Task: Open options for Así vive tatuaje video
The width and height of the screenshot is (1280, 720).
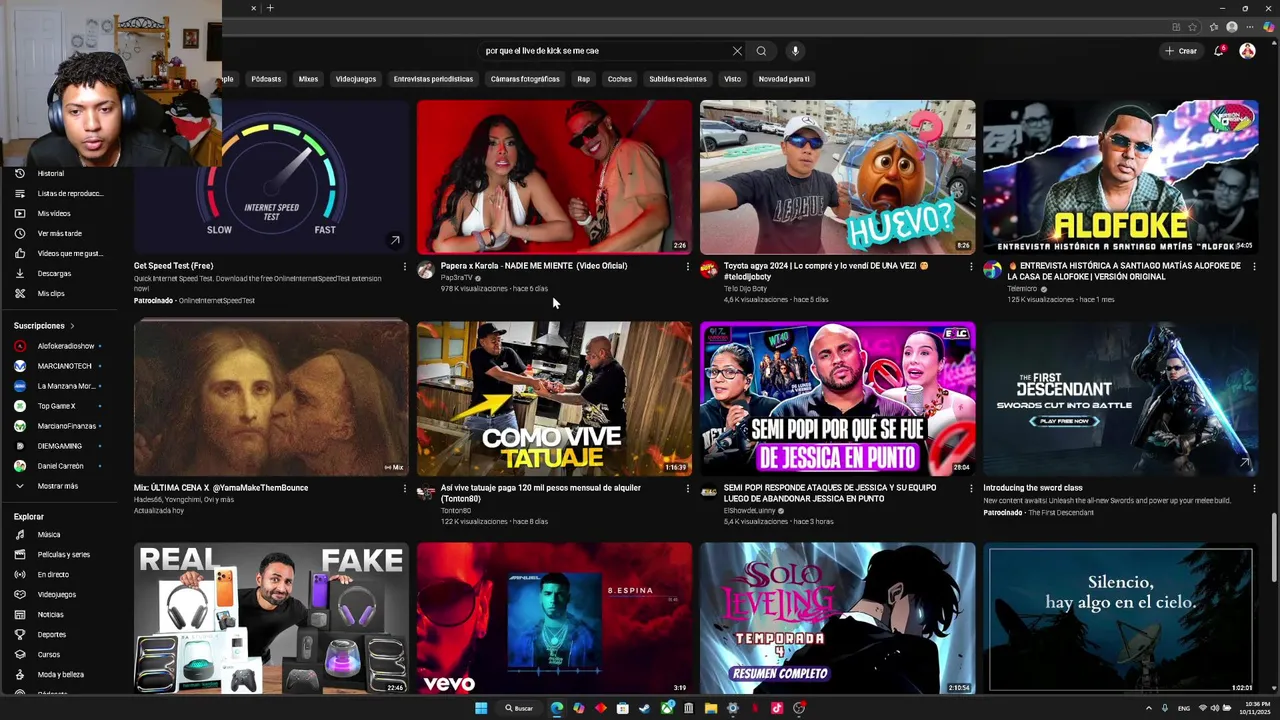Action: [x=687, y=488]
